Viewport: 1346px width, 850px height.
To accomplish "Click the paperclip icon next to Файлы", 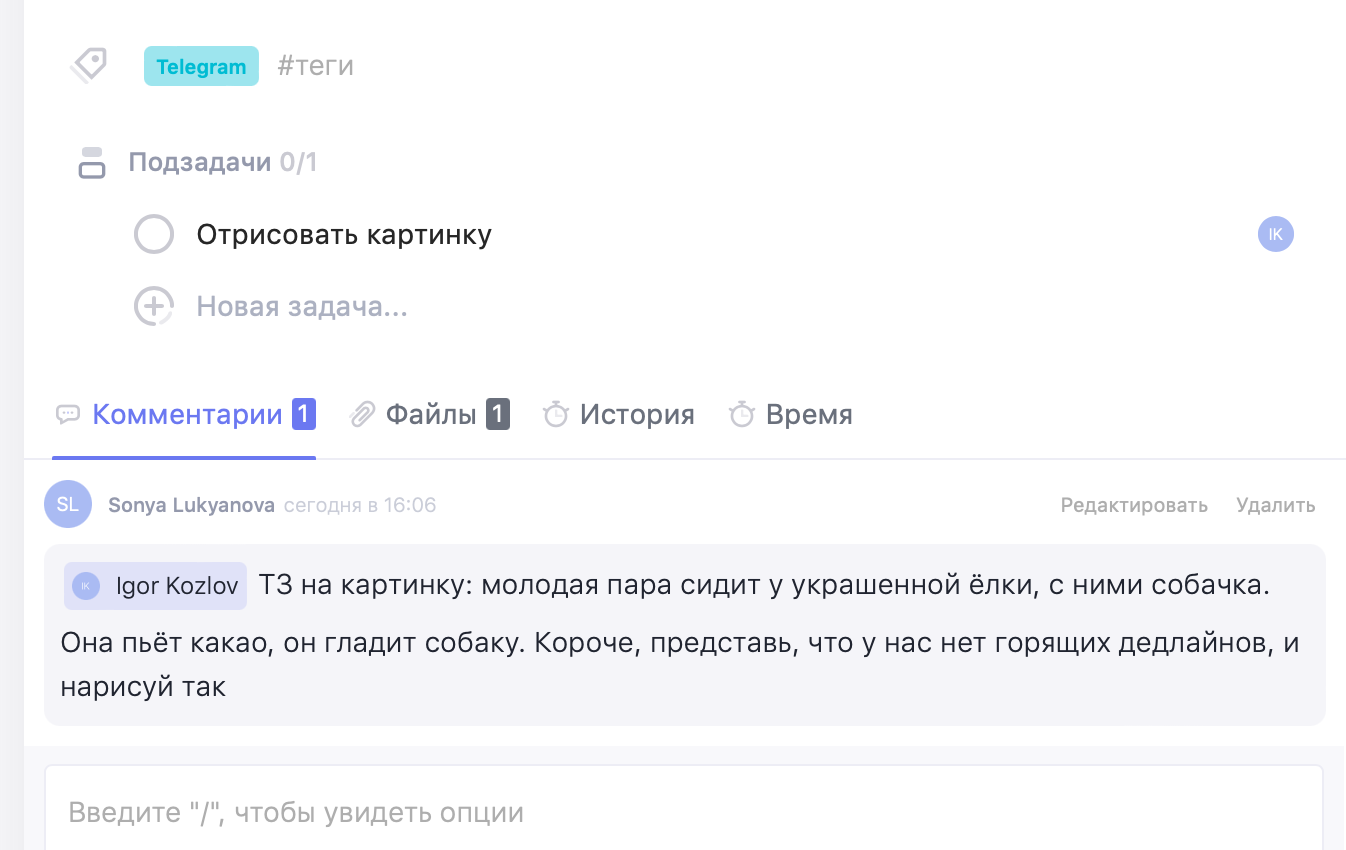I will (362, 414).
